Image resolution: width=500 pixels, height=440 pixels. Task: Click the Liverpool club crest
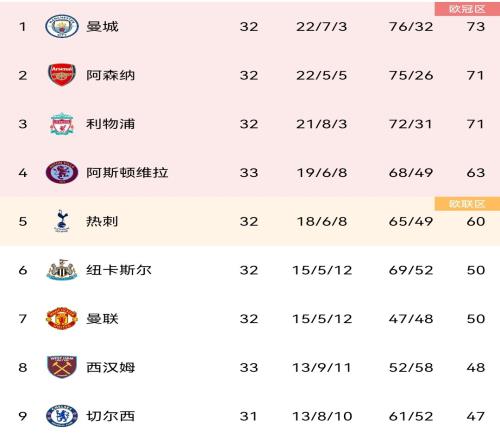(62, 124)
